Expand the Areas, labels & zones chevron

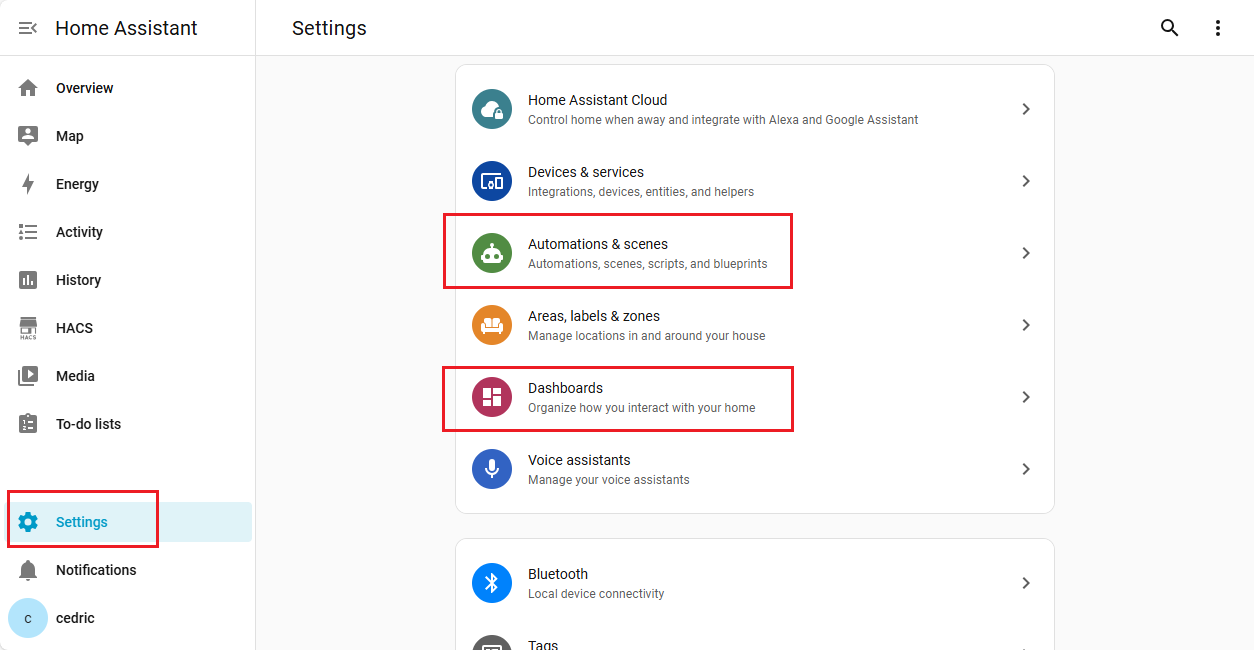[x=1025, y=325]
